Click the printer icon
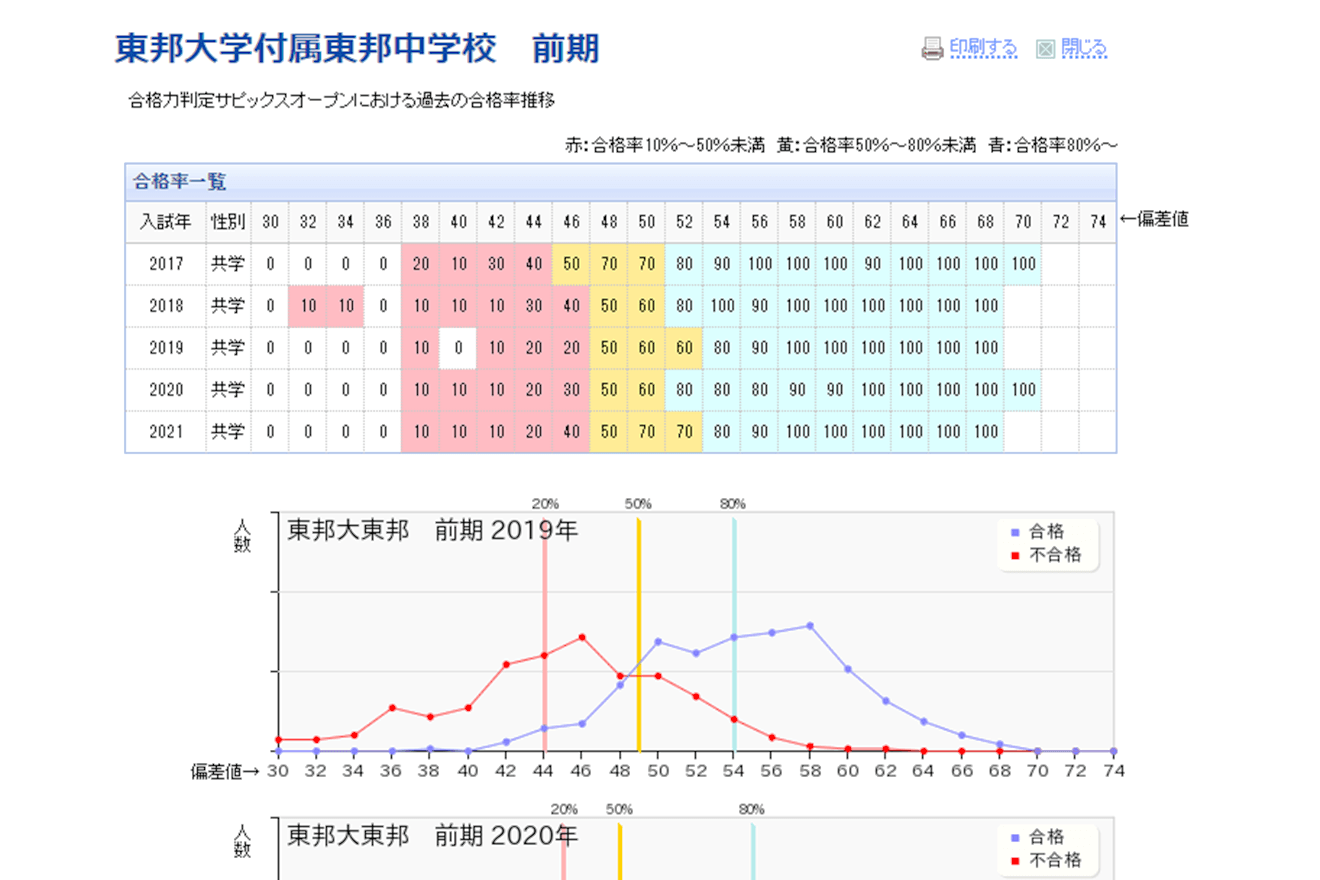Image resolution: width=1320 pixels, height=880 pixels. tap(932, 48)
